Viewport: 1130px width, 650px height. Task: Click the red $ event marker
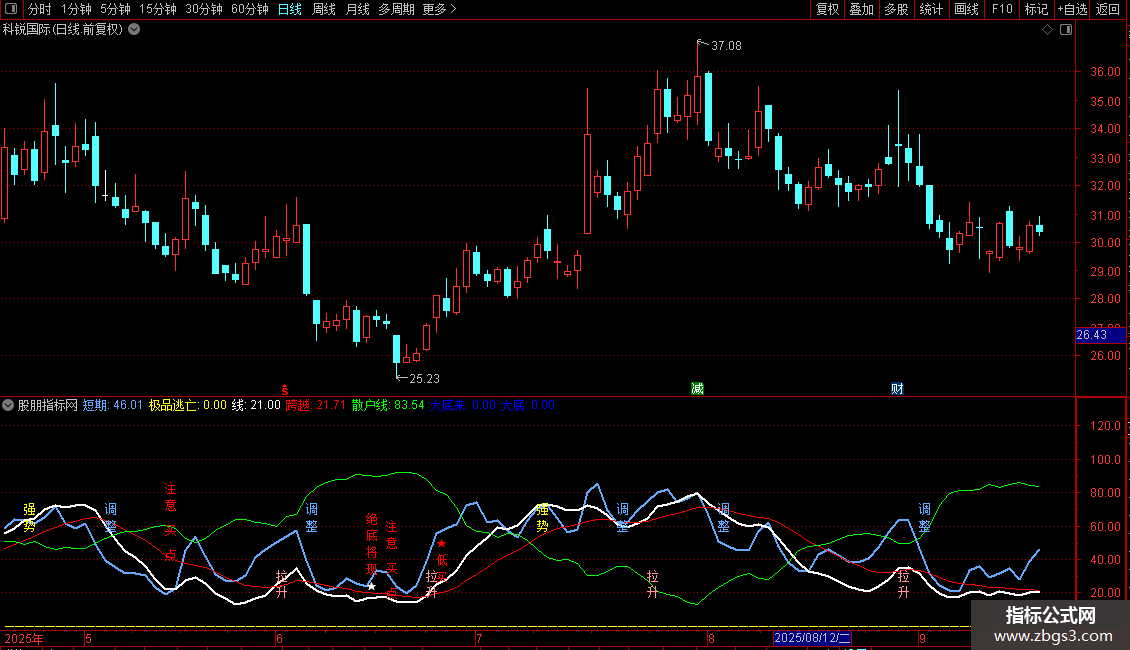[x=285, y=389]
